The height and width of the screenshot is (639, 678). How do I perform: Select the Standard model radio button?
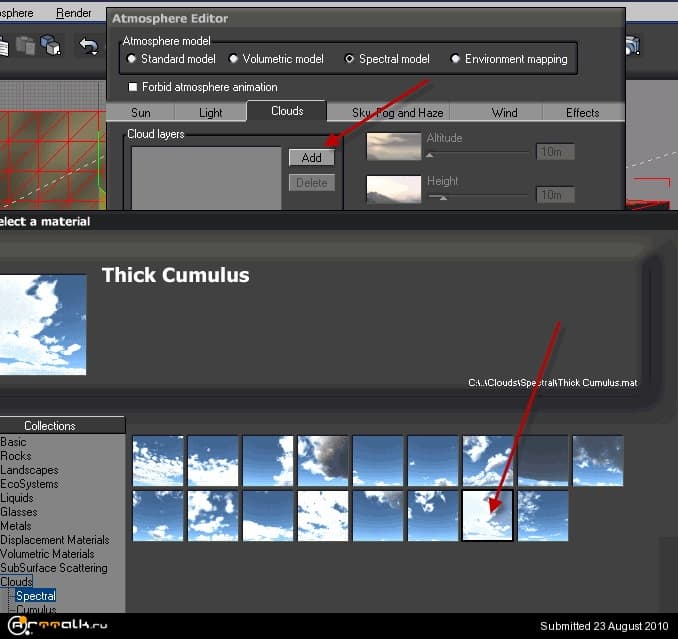click(131, 58)
